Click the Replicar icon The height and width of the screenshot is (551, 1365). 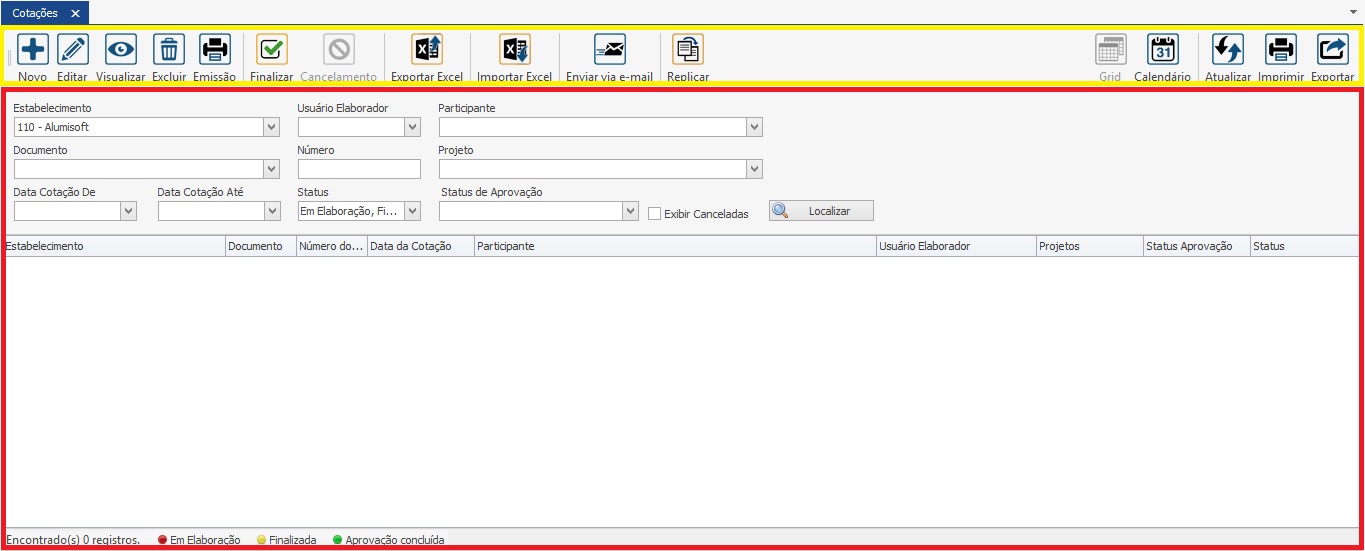pos(688,50)
